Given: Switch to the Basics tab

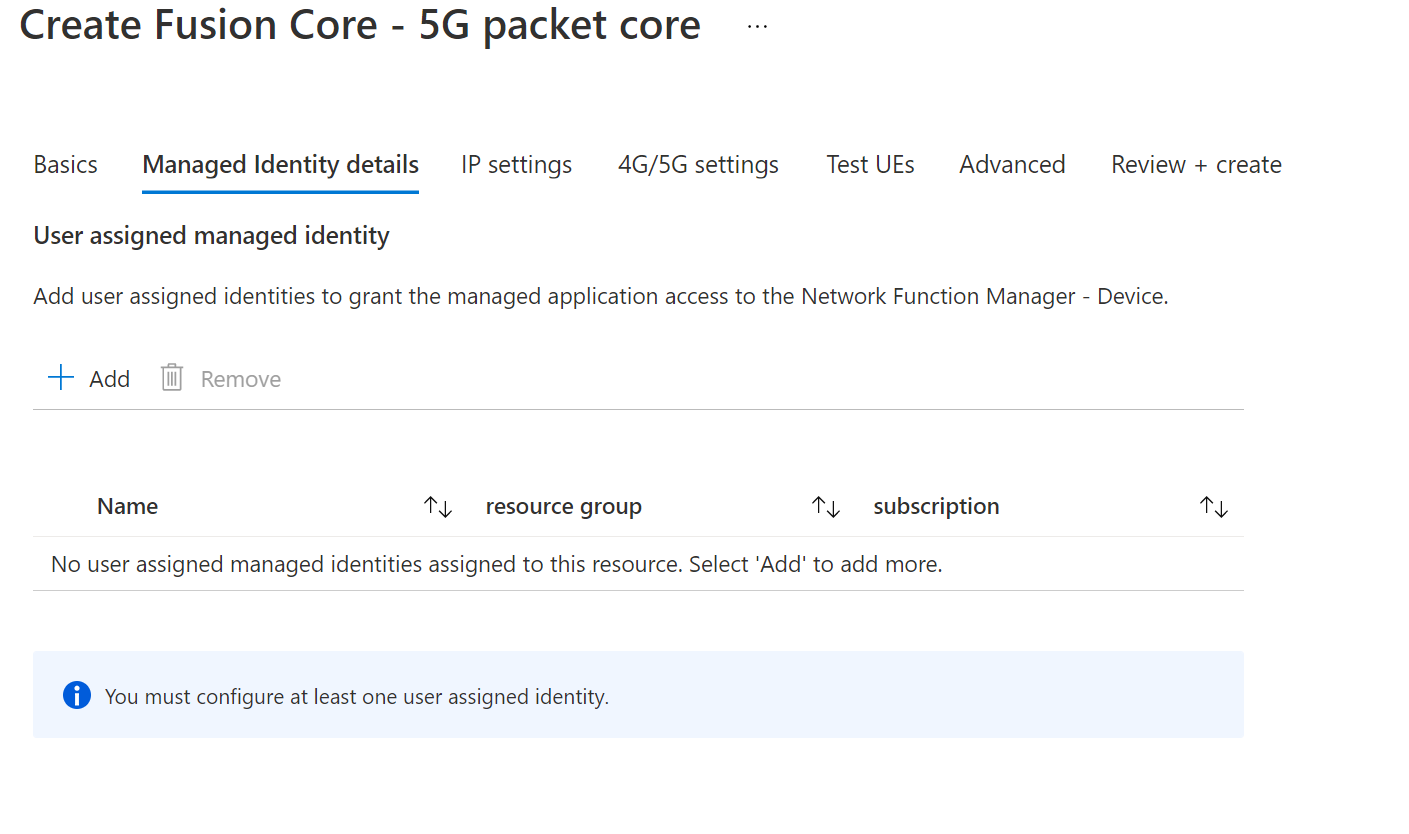Looking at the screenshot, I should [66, 165].
